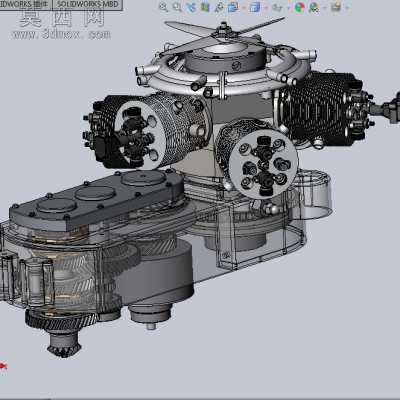Click the Hide/Show Items icon
Viewport: 400px width, 400px height.
coord(277,7)
